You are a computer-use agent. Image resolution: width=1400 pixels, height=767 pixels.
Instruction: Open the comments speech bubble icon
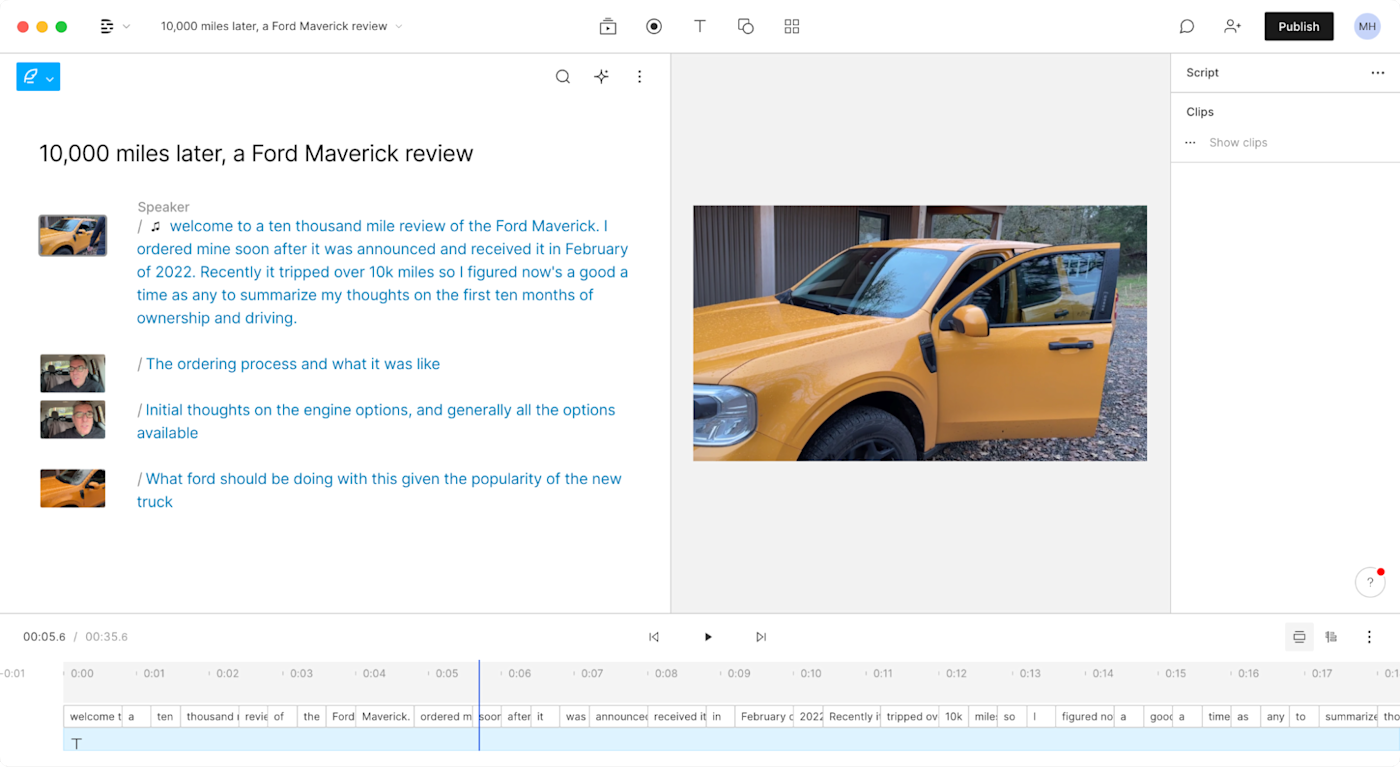click(1187, 27)
